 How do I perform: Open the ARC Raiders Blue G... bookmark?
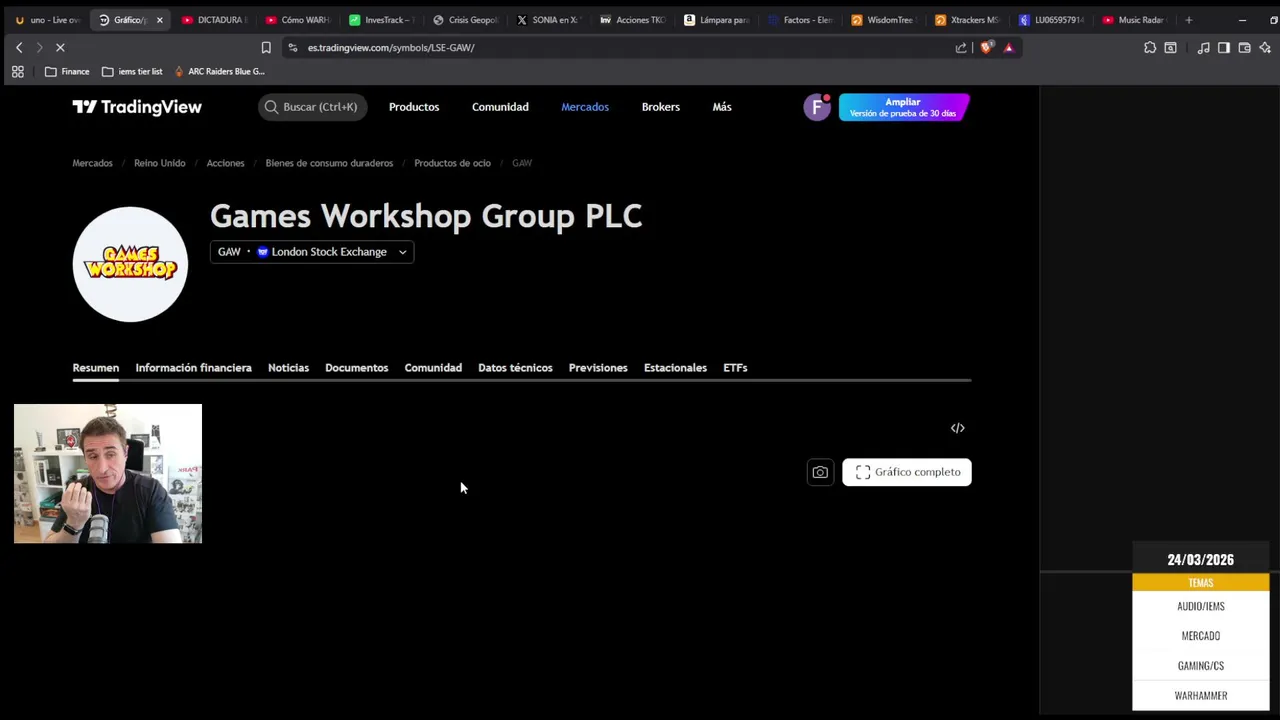click(x=219, y=71)
